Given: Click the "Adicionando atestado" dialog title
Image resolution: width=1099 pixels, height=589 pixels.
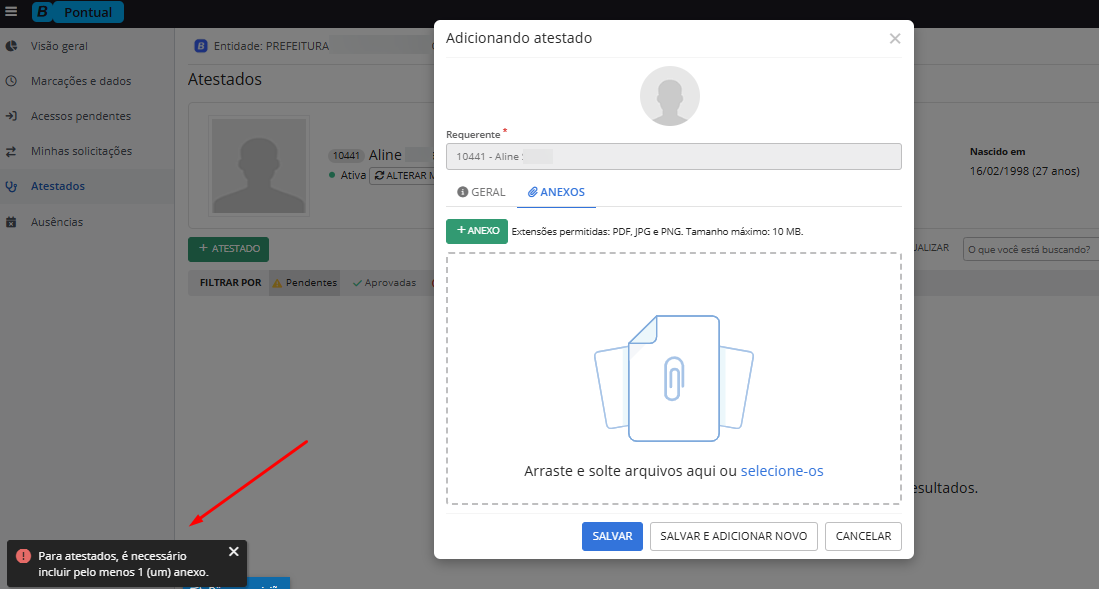Looking at the screenshot, I should tap(519, 39).
